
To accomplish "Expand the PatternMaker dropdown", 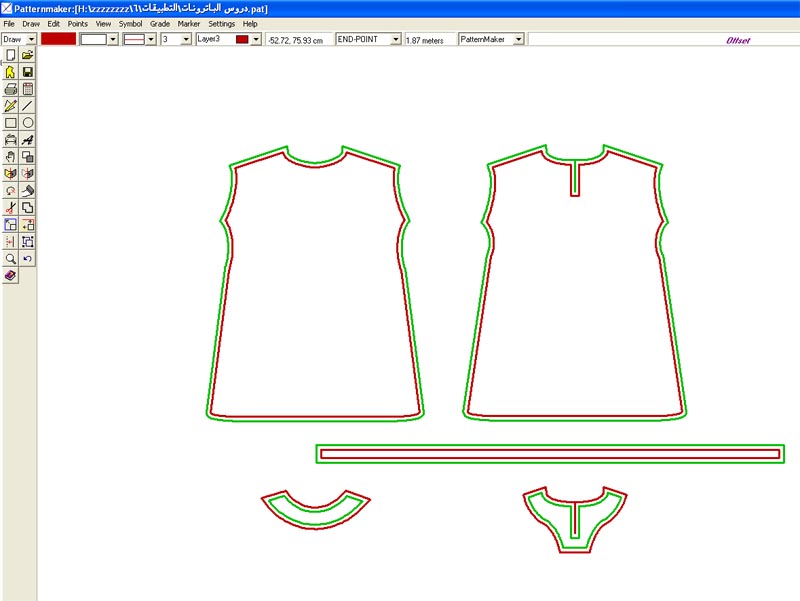I will click(x=520, y=39).
